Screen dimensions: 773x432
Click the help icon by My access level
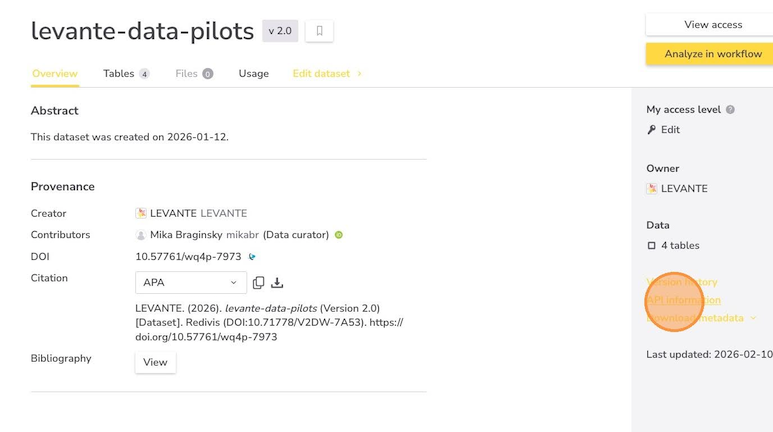(x=730, y=110)
